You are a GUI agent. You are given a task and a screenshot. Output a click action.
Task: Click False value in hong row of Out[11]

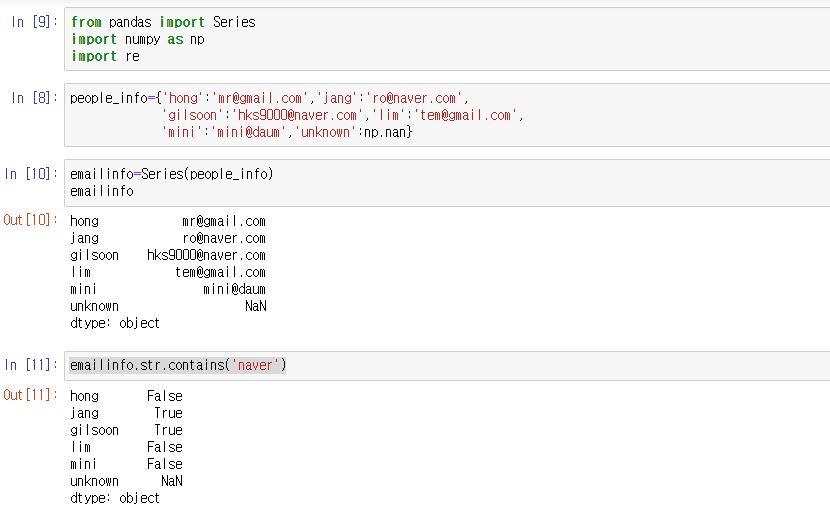(165, 396)
